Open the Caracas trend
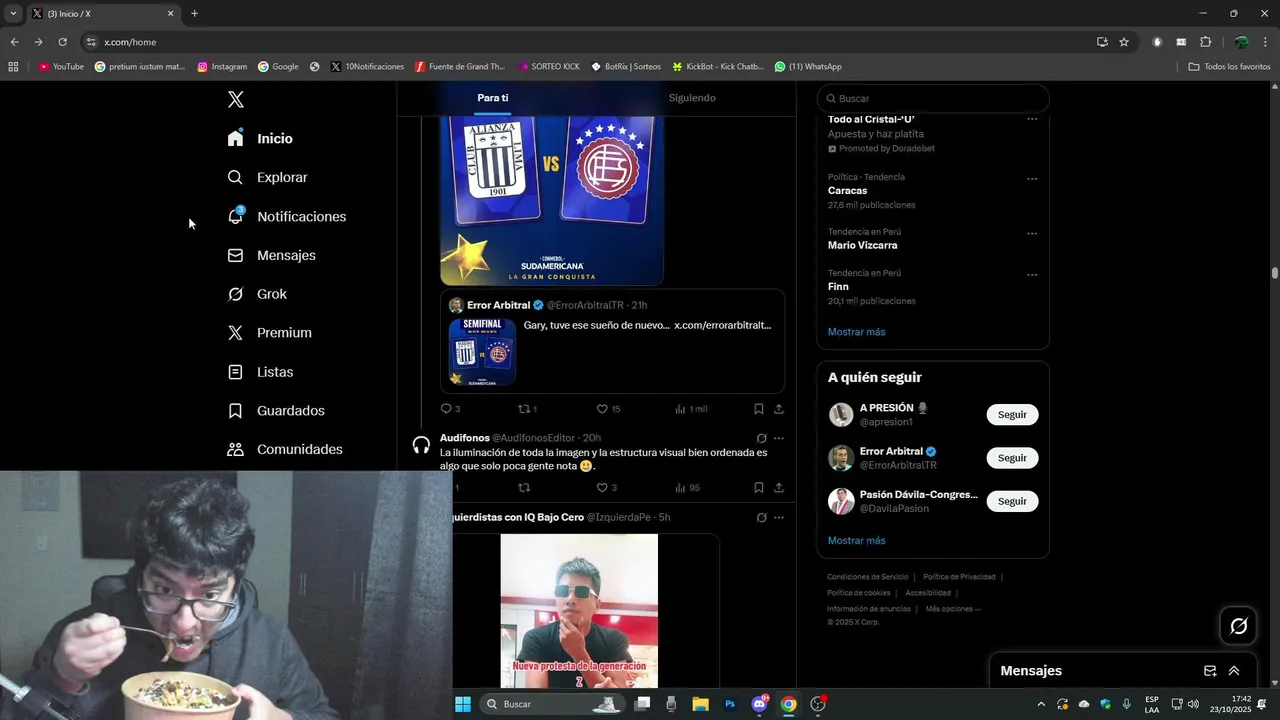The width and height of the screenshot is (1280, 720). 847,191
